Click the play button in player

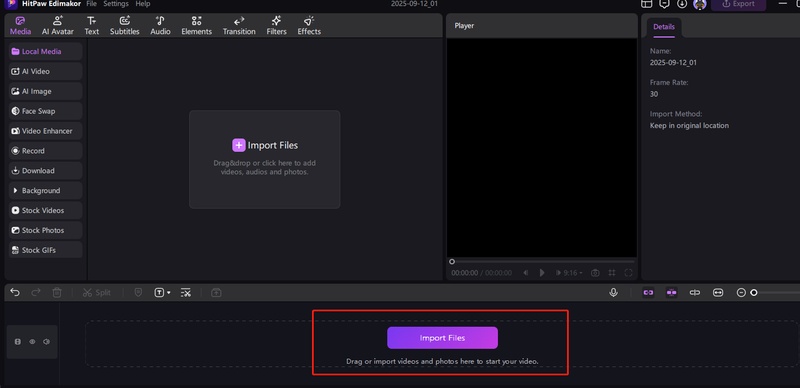(x=542, y=273)
